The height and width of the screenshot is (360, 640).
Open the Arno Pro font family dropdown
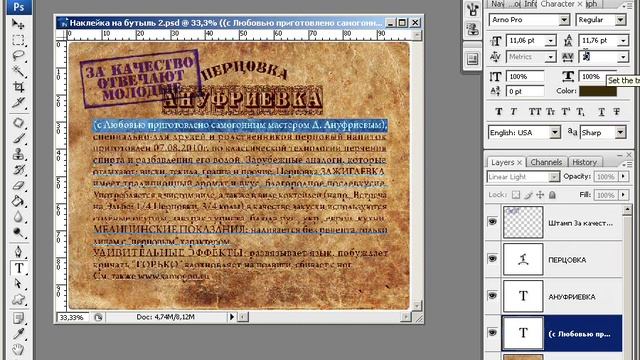click(x=564, y=19)
